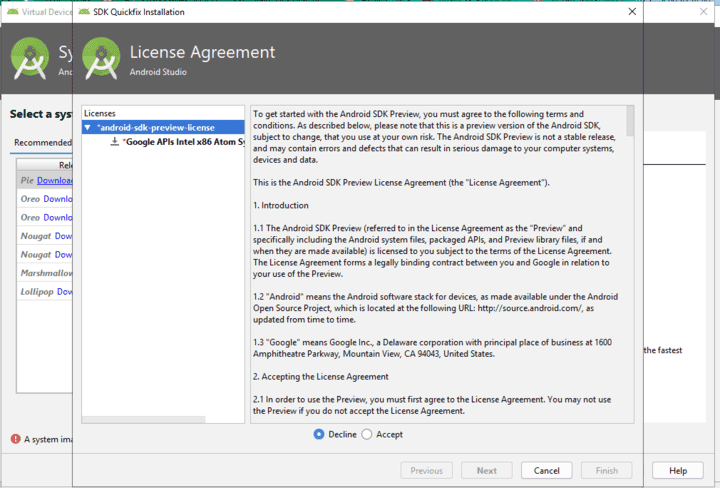Image resolution: width=720 pixels, height=488 pixels.
Task: Click the Licenses panel header label
Action: [x=100, y=113]
